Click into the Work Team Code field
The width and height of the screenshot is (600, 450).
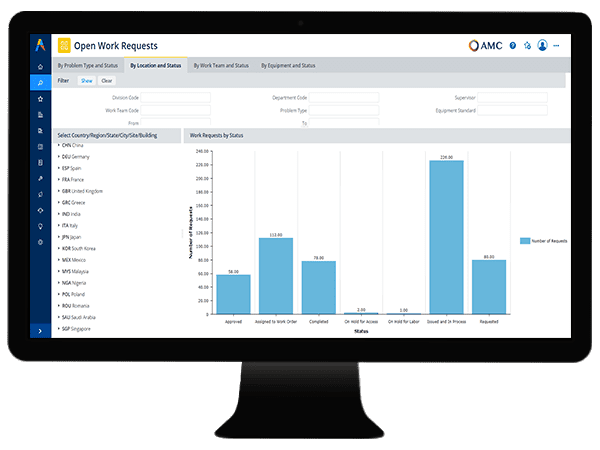[x=176, y=110]
